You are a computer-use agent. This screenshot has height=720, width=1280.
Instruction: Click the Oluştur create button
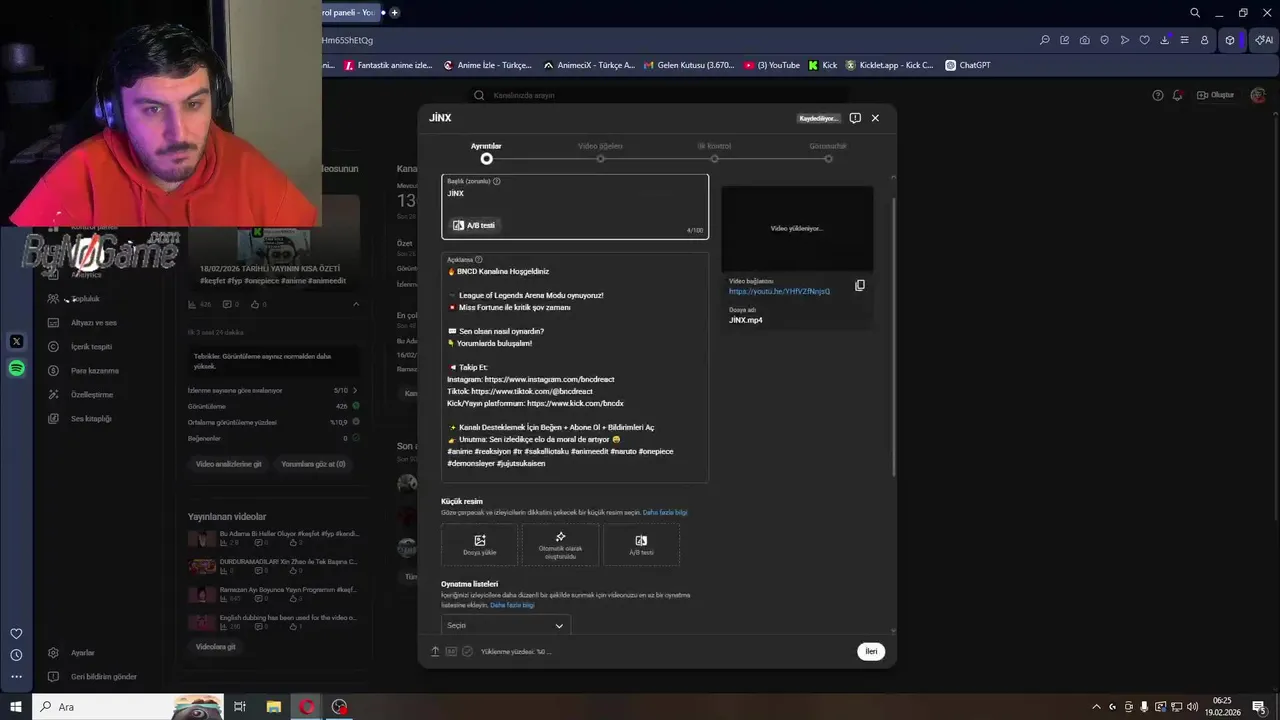[1216, 95]
